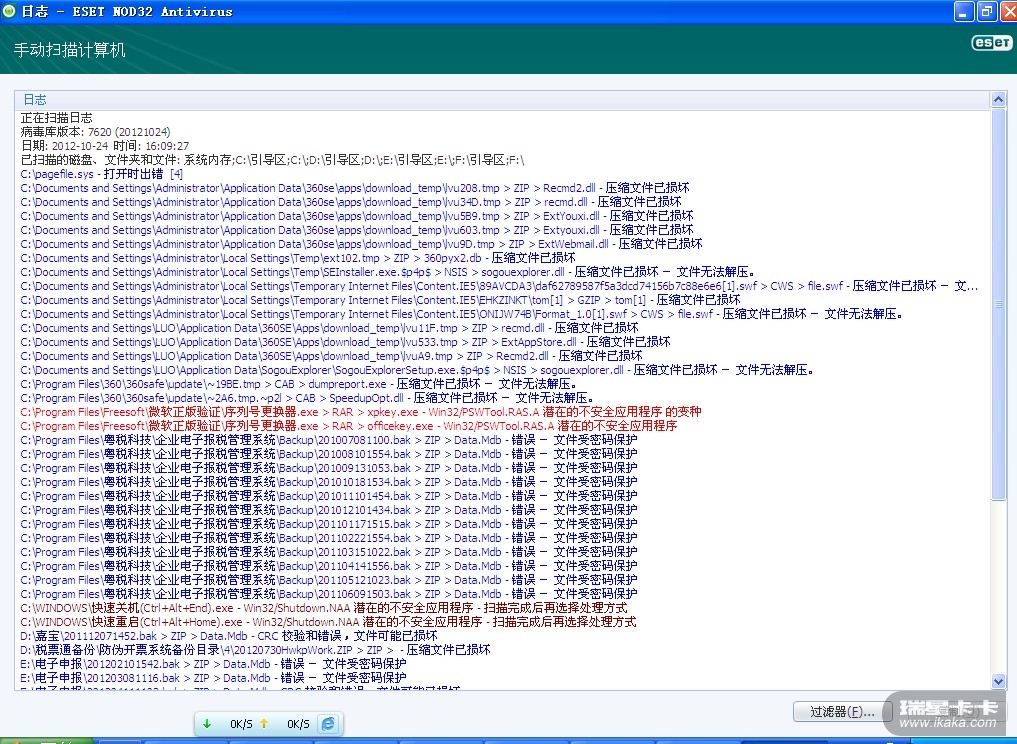Click the 日志 panel header label
This screenshot has width=1017, height=744.
(35, 100)
